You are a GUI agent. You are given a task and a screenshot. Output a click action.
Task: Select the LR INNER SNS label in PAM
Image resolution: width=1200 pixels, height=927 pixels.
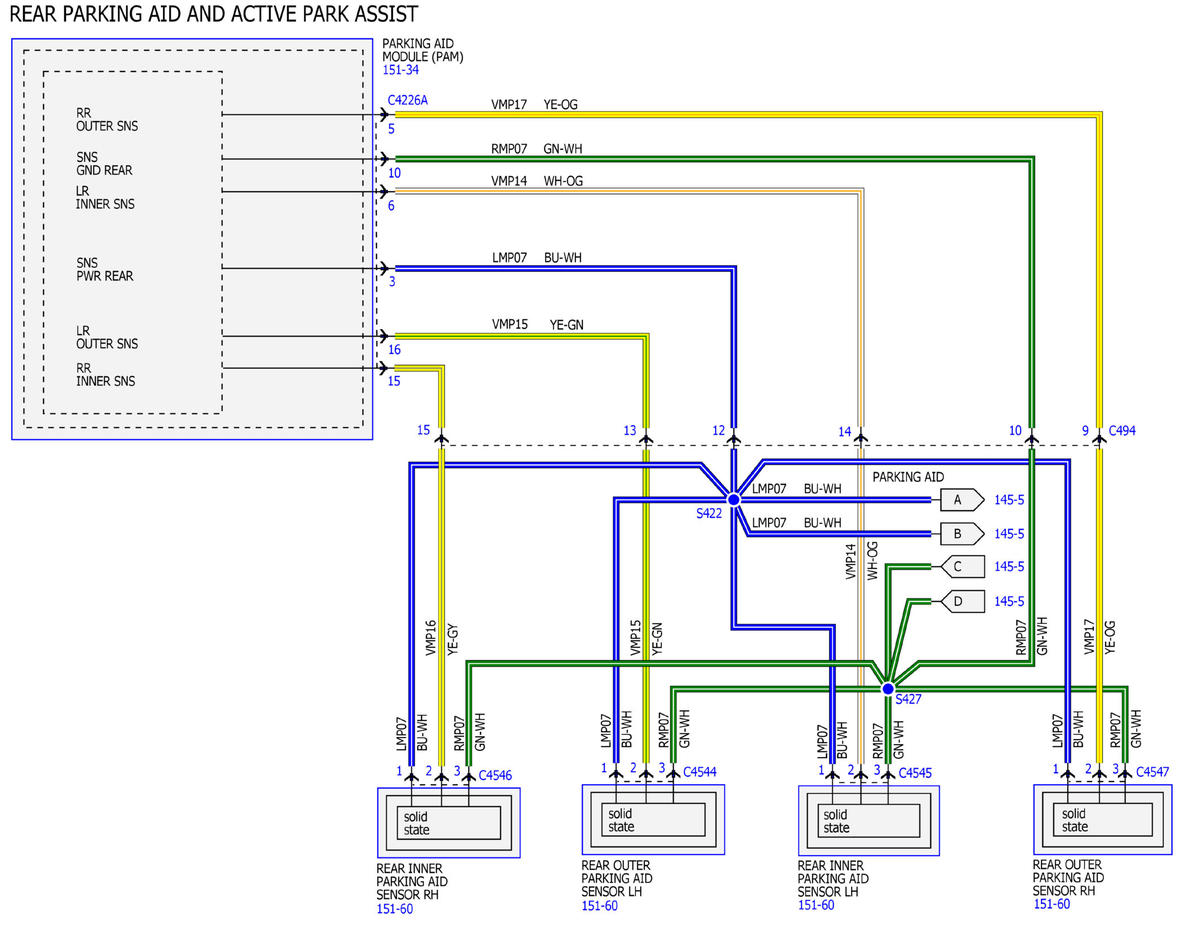click(x=105, y=198)
